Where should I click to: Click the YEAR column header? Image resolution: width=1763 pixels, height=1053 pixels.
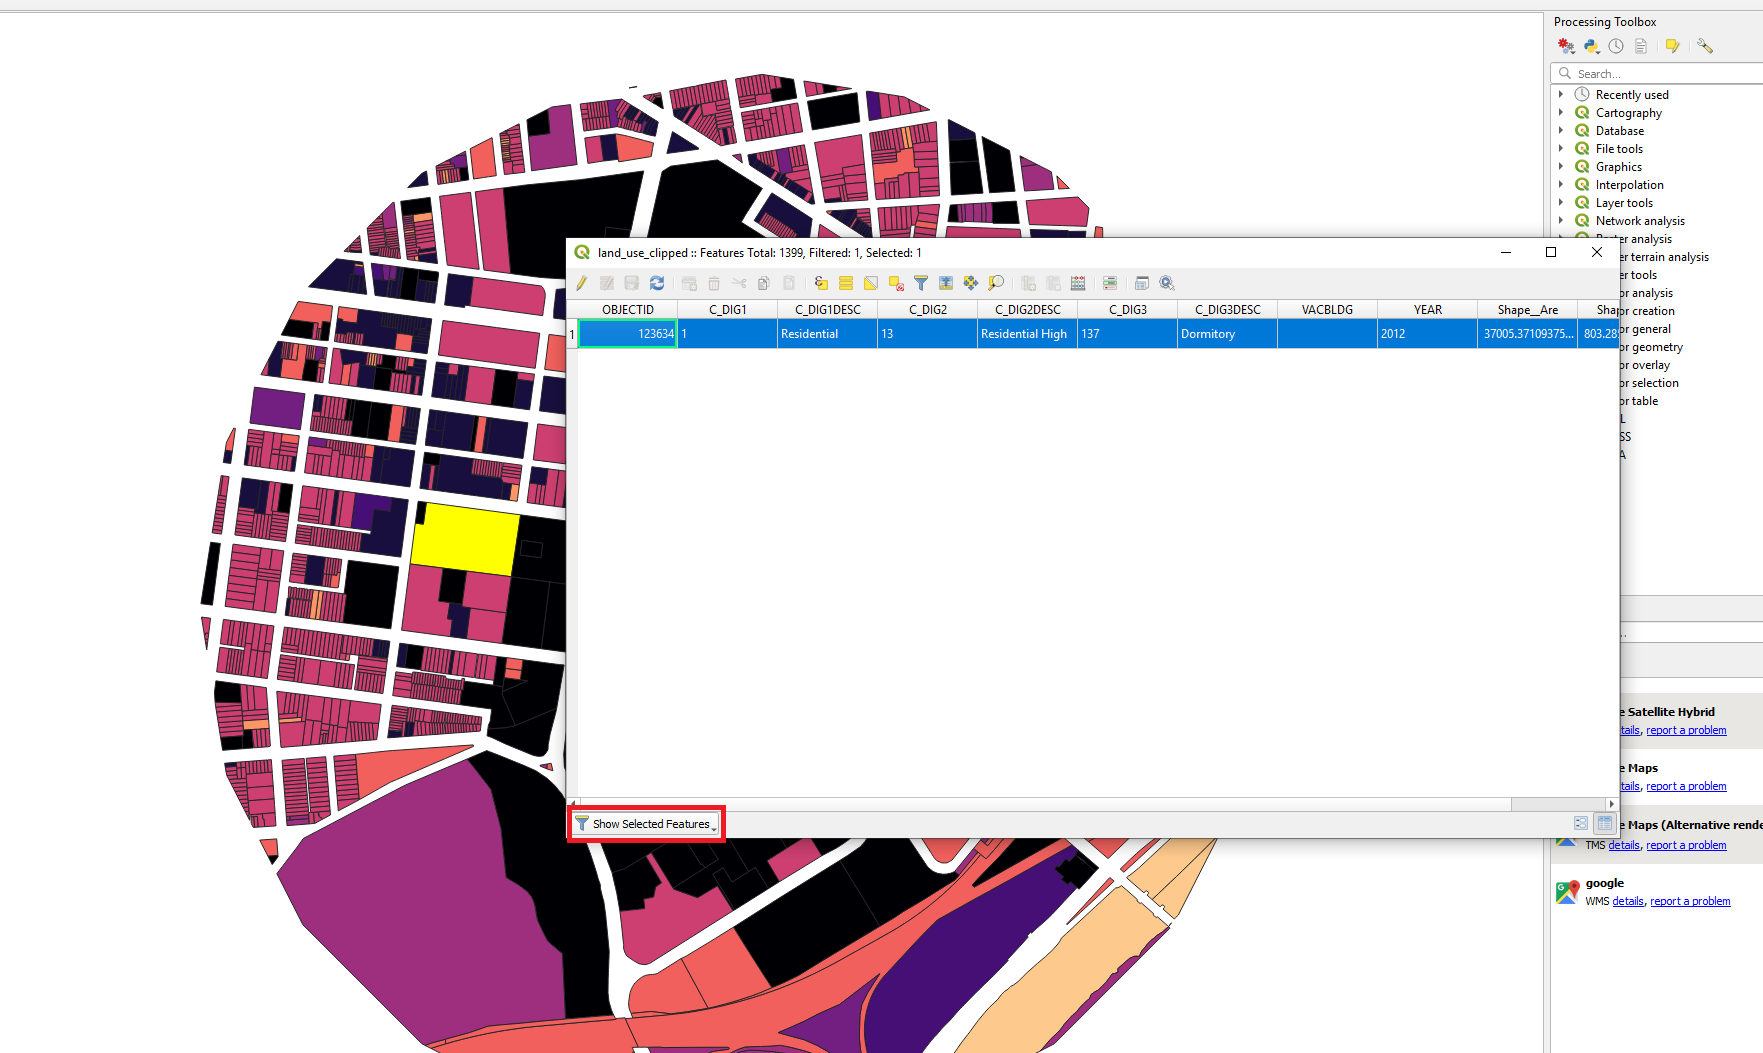1427,310
